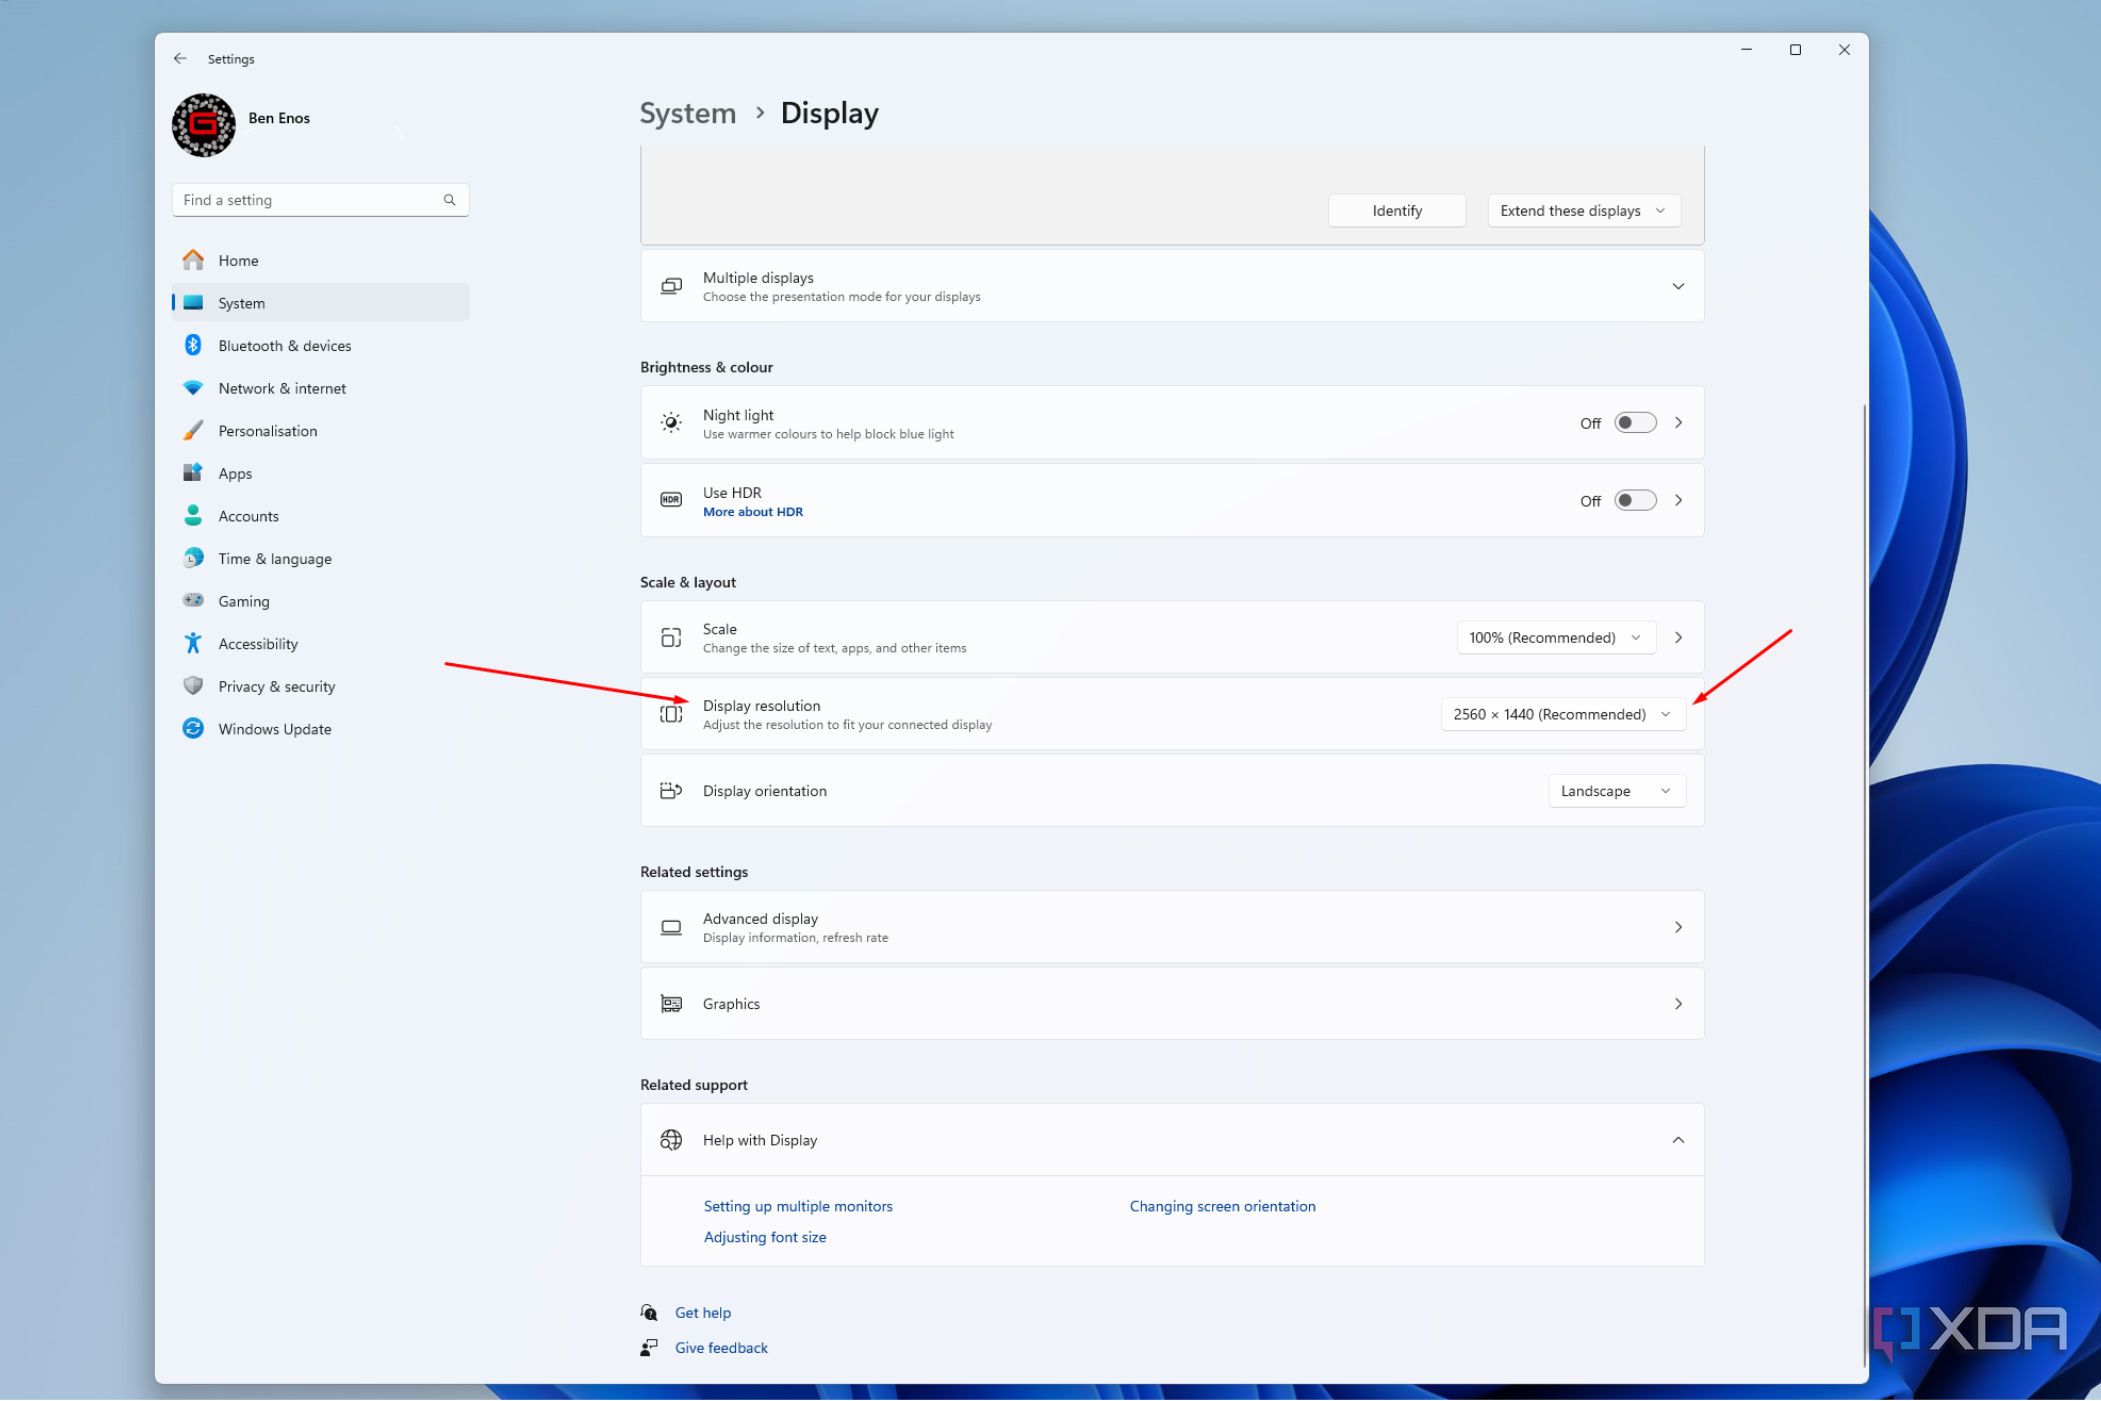Click the Night light bulb icon
Viewport: 2101px width, 1401px height.
(671, 422)
